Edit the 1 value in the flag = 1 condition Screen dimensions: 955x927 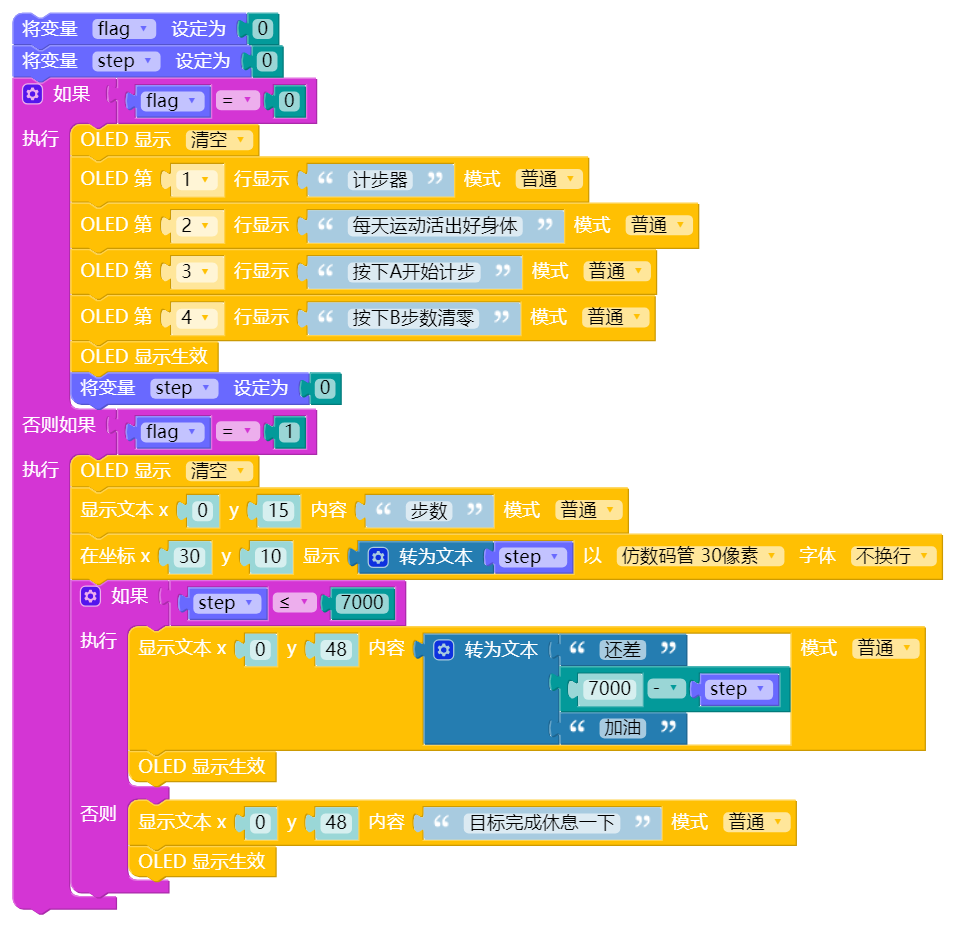(289, 432)
